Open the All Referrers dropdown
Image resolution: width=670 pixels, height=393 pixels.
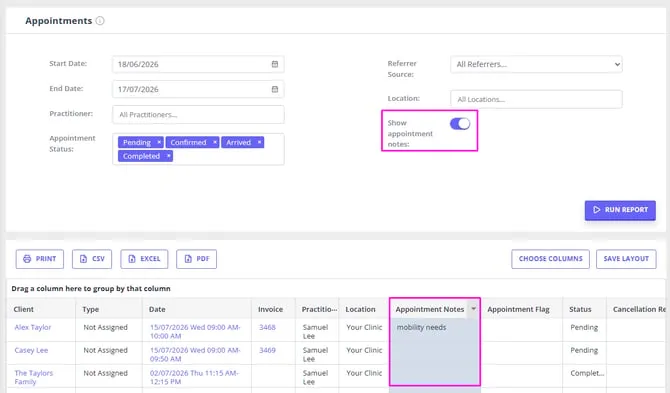click(536, 65)
